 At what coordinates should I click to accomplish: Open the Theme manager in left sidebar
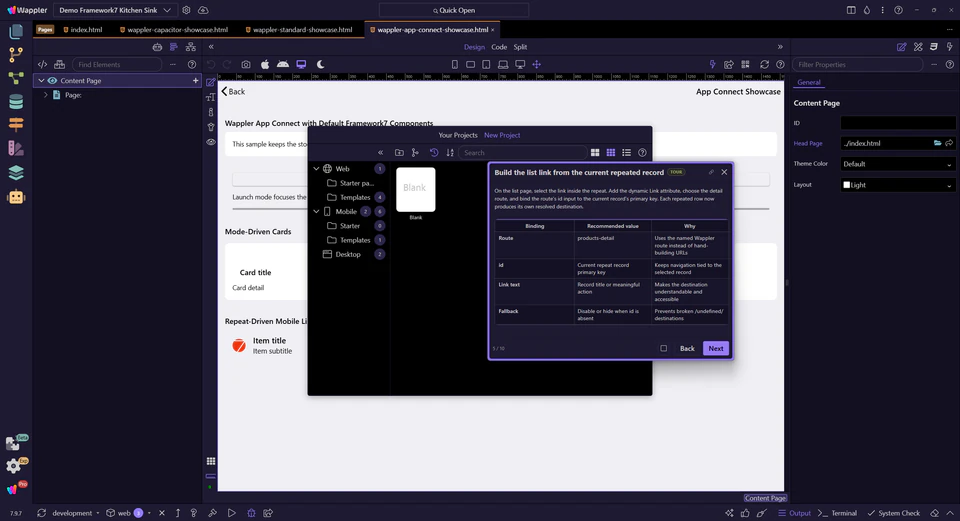click(16, 148)
